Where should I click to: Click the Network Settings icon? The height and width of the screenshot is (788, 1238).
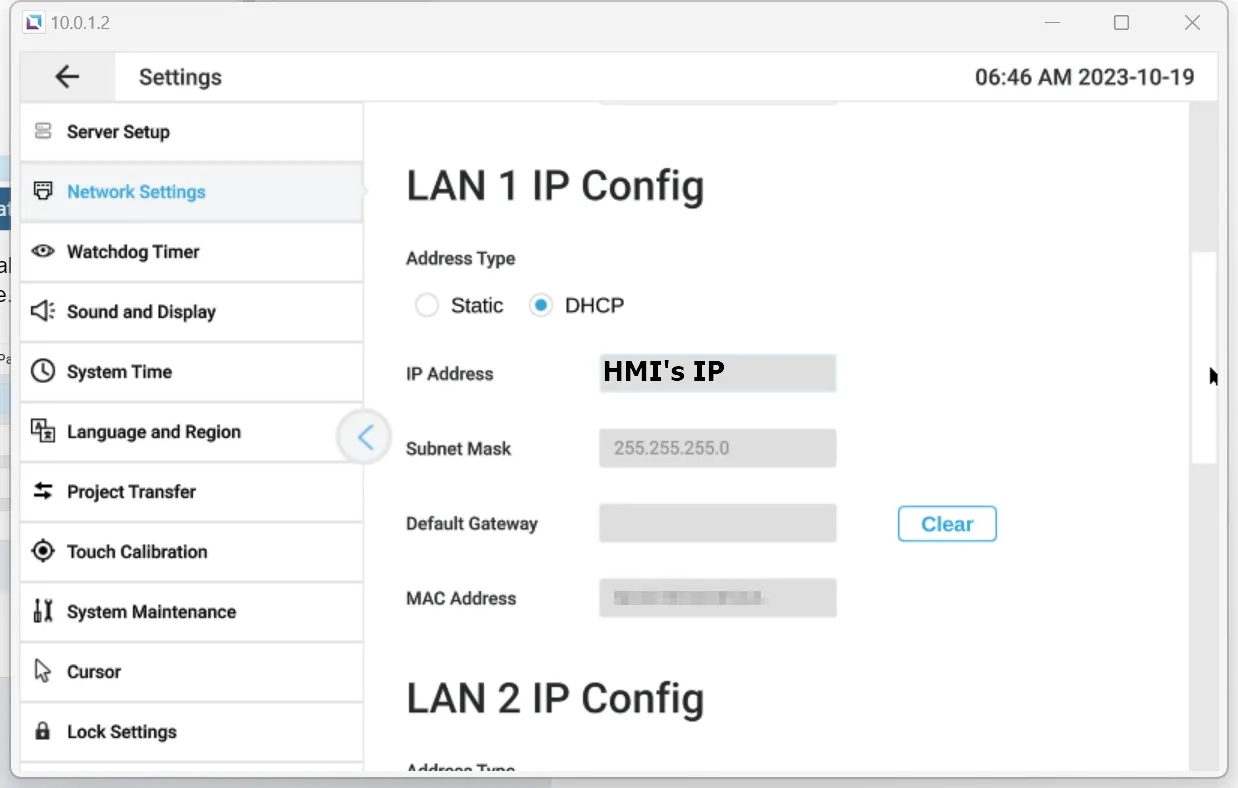pyautogui.click(x=43, y=191)
